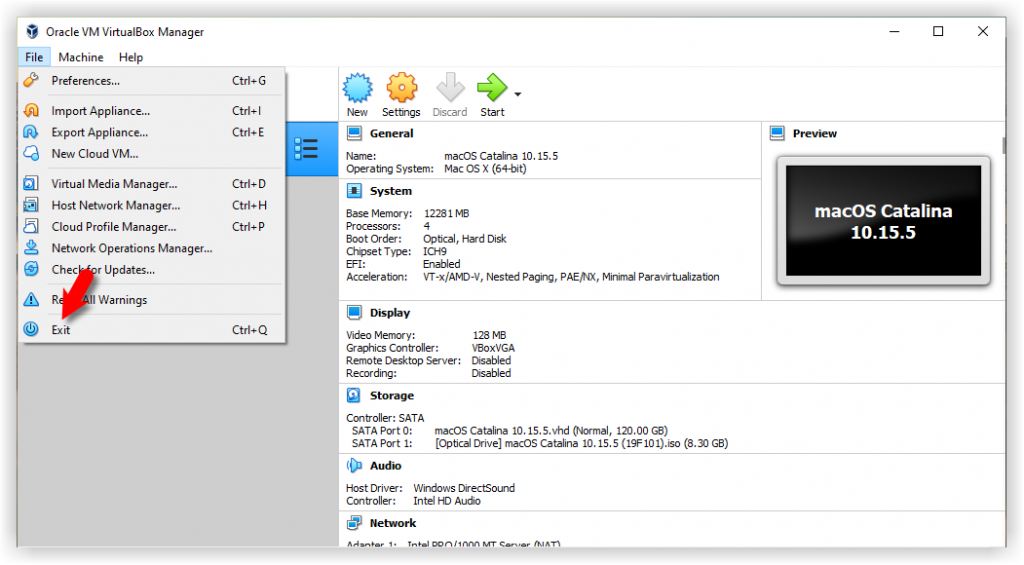Click the VM name macOS Catalina 10.15.5
Image resolution: width=1024 pixels, height=565 pixels.
point(501,156)
